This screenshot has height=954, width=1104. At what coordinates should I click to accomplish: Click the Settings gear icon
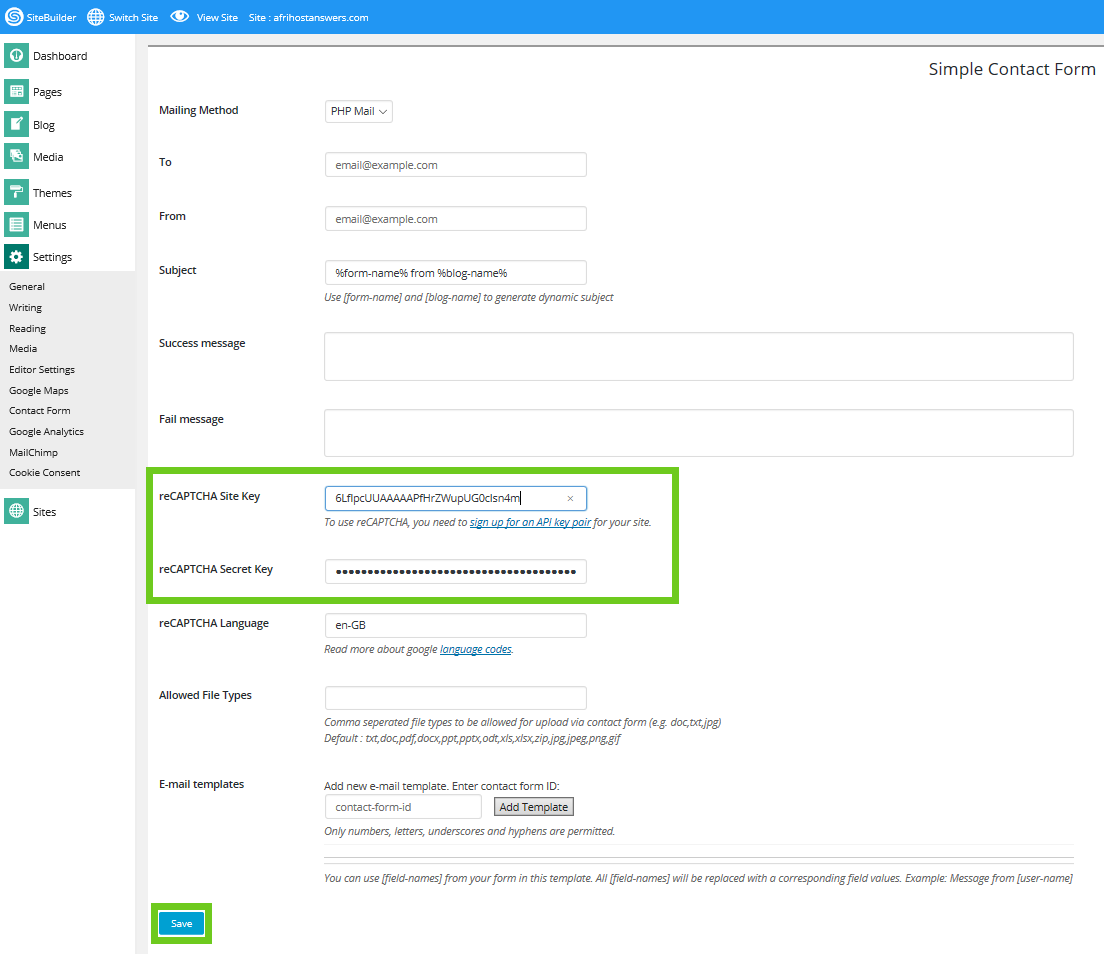click(x=16, y=257)
